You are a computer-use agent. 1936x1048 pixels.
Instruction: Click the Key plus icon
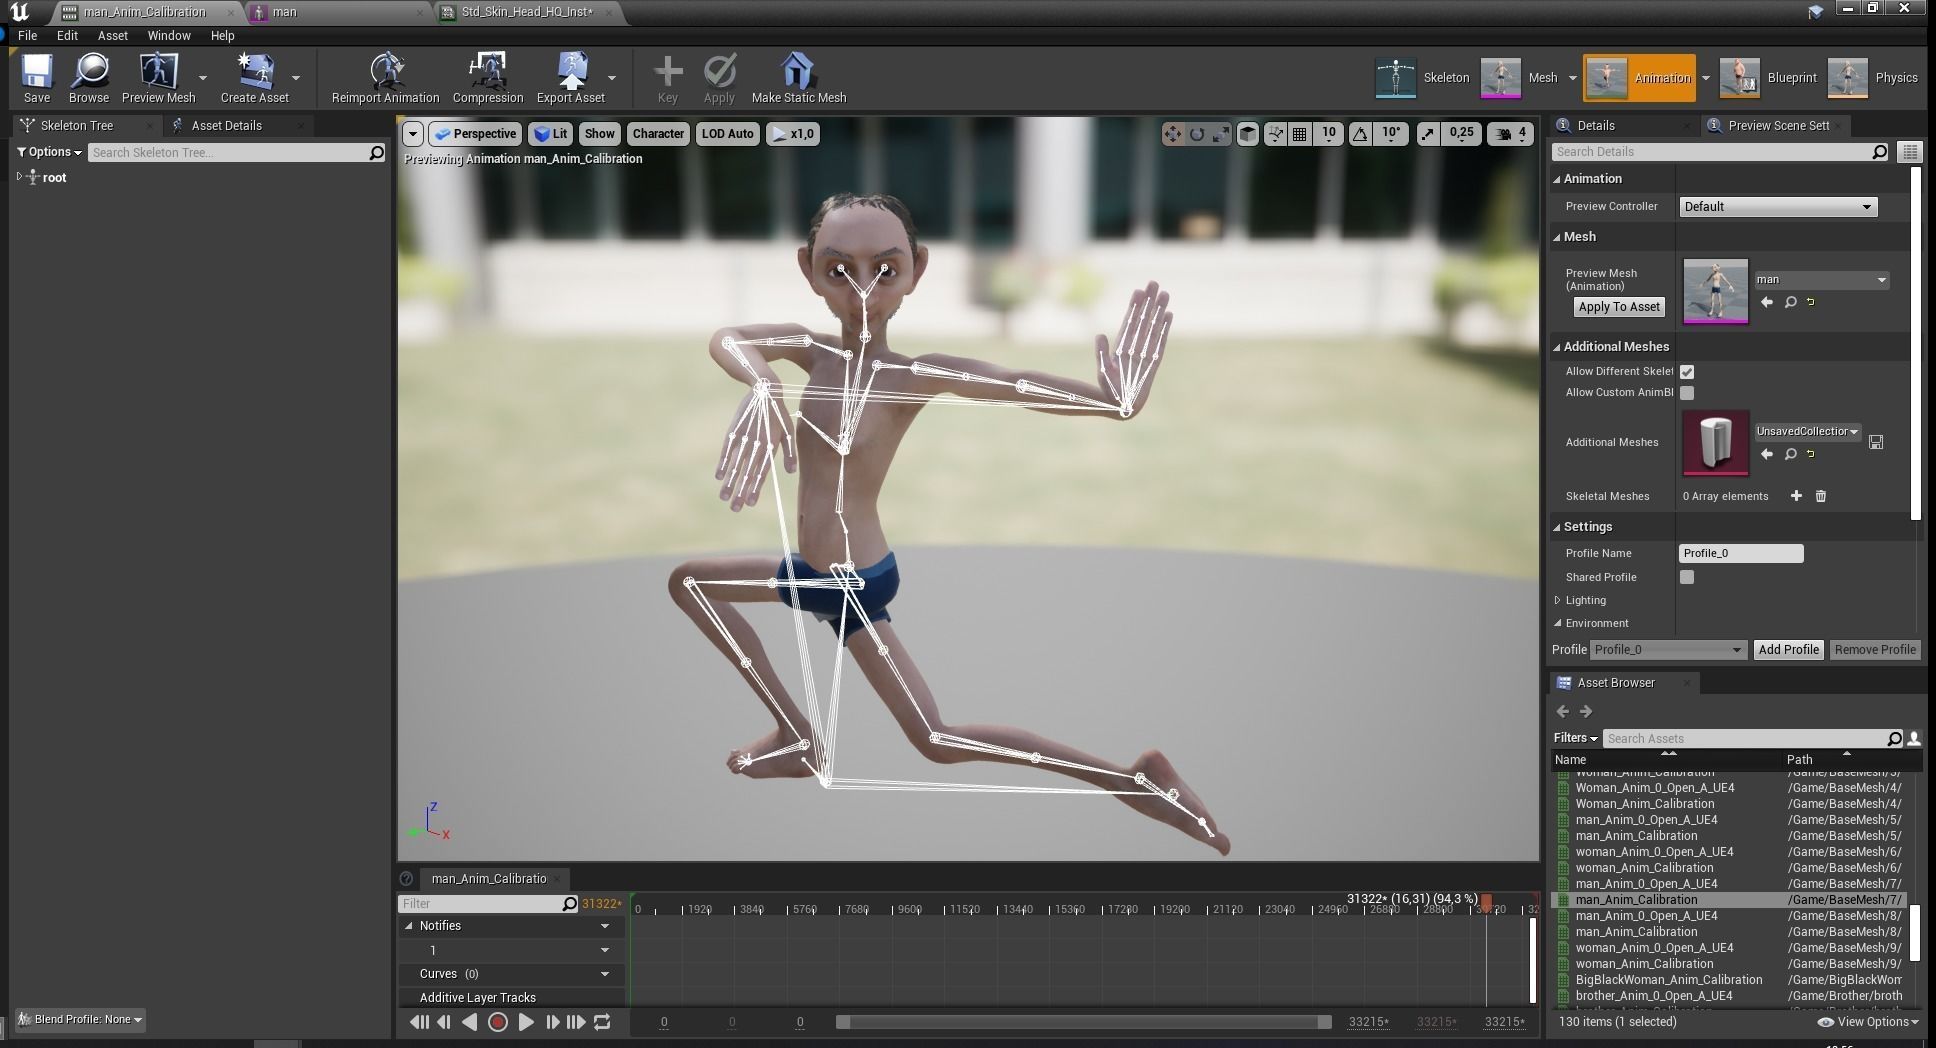point(668,78)
